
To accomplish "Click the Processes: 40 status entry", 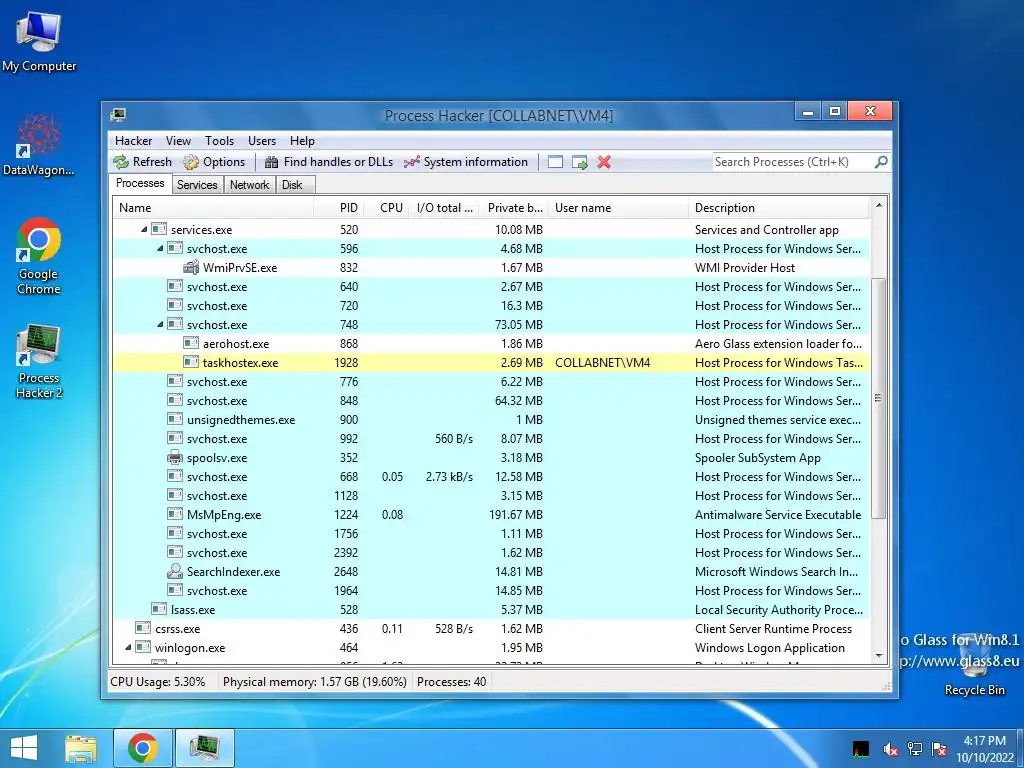I will [x=451, y=682].
